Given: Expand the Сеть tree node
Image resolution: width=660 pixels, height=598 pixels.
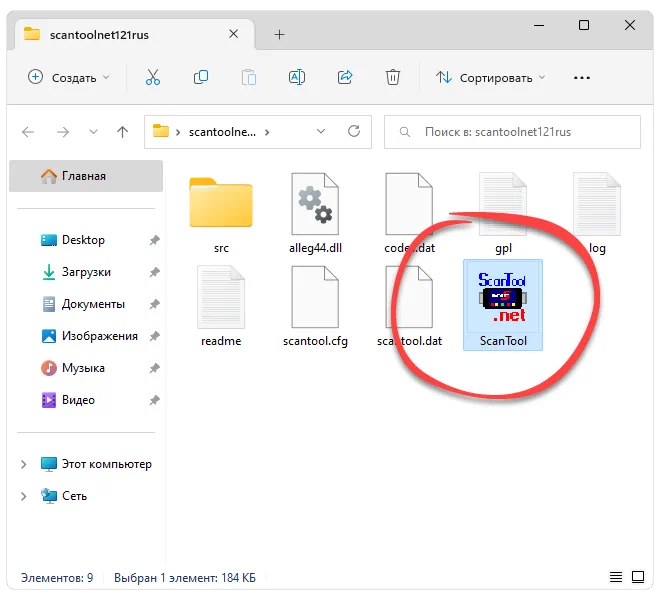Looking at the screenshot, I should (x=24, y=496).
